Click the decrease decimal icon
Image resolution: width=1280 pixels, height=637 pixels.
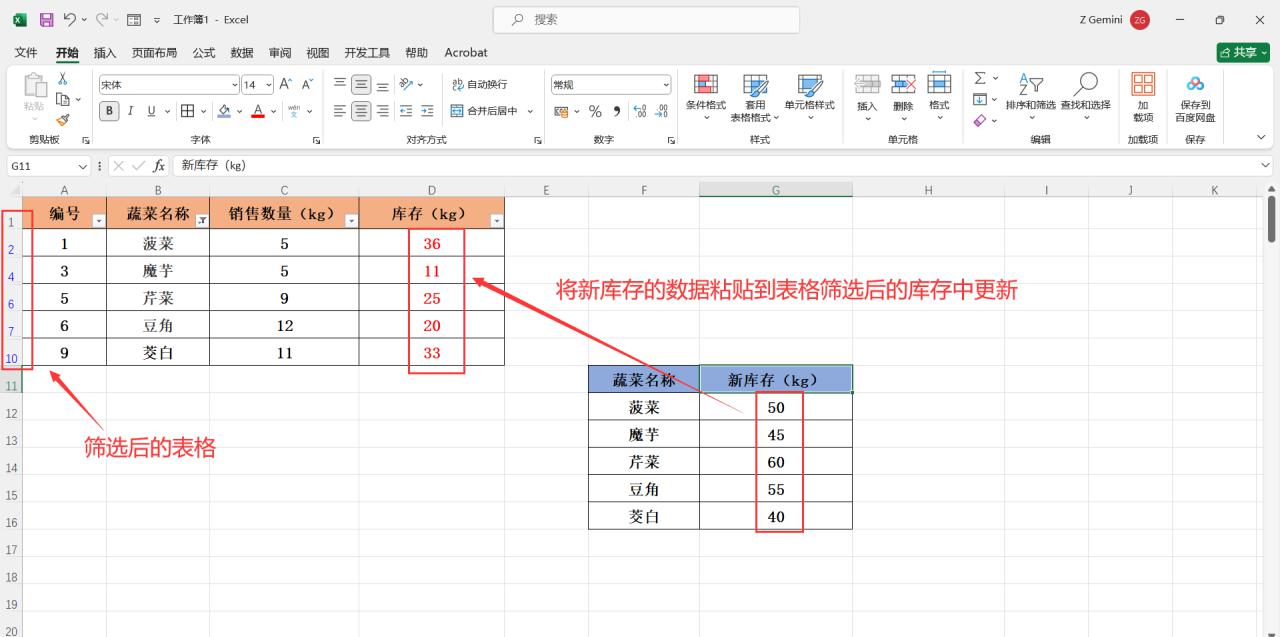pos(661,111)
